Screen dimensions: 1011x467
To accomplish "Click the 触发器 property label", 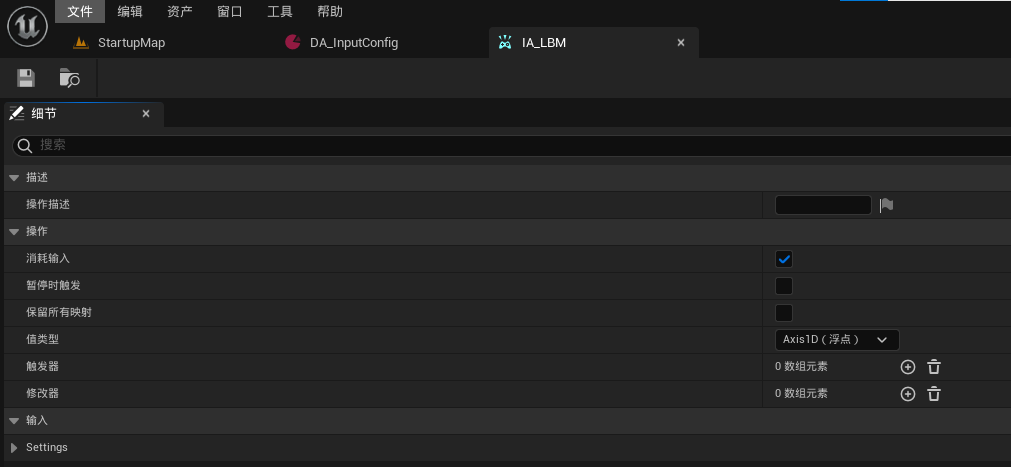I will [42, 366].
